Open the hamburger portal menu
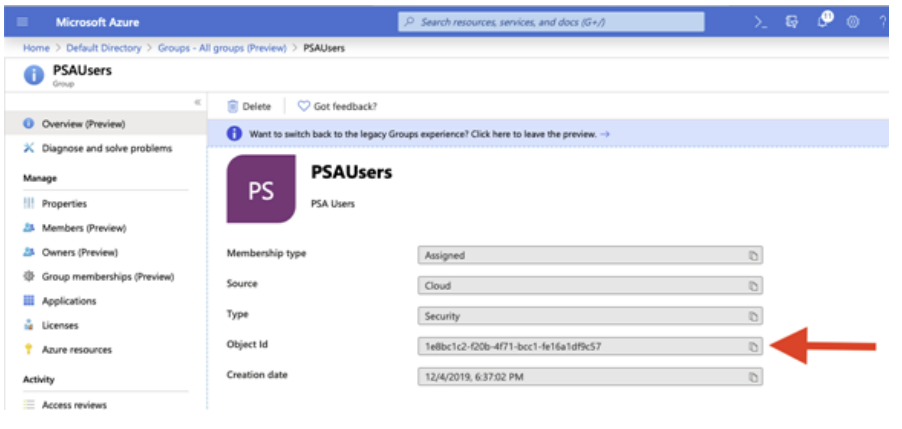902x429 pixels. click(x=22, y=22)
